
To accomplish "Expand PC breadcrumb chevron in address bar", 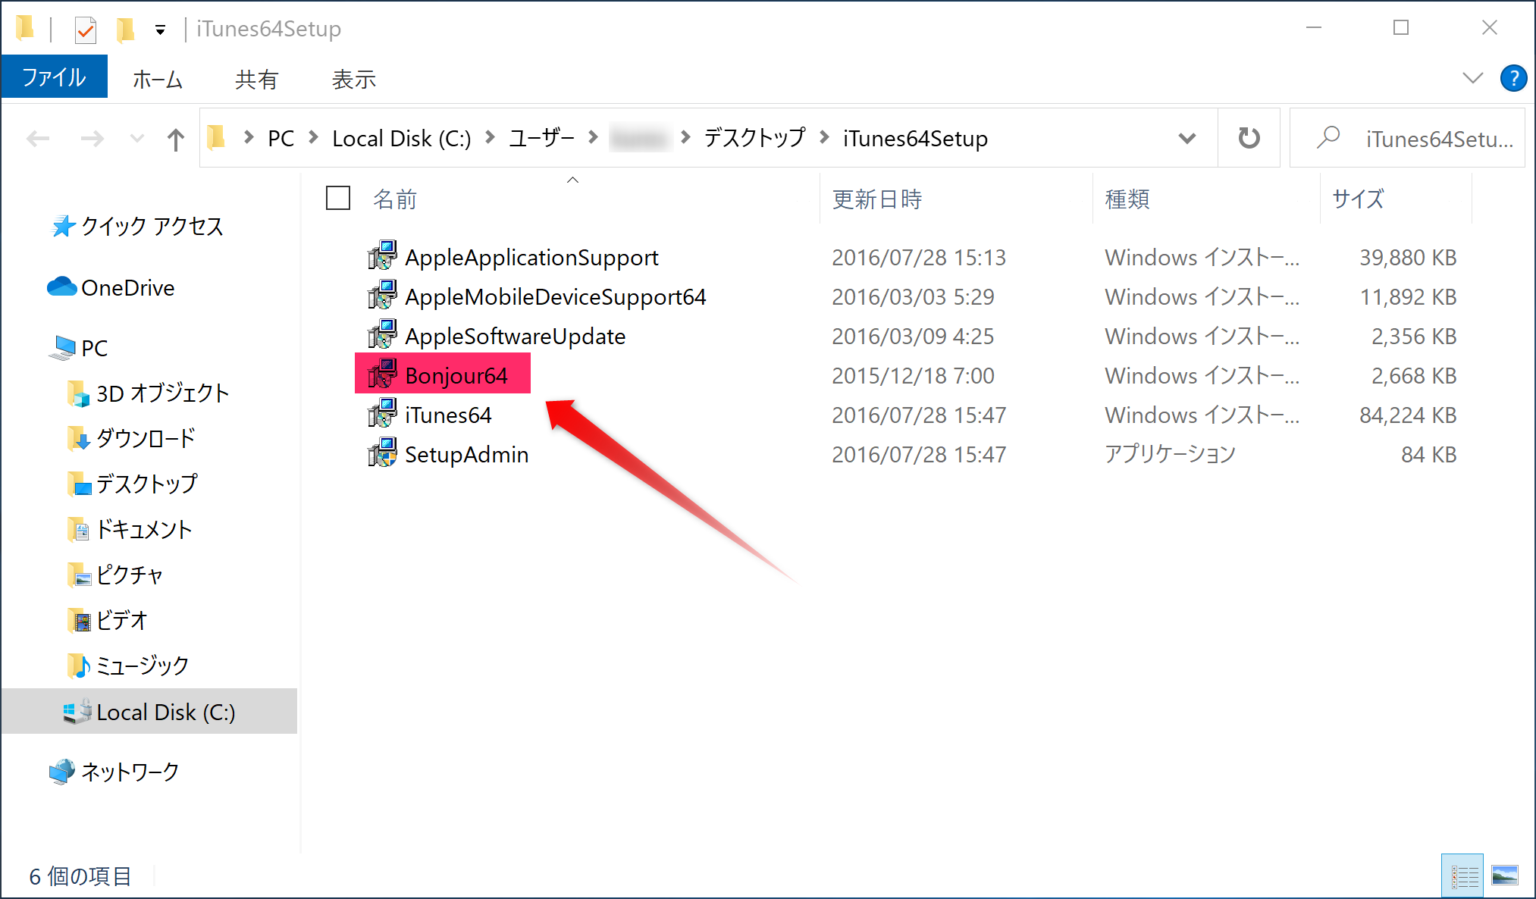I will [312, 137].
